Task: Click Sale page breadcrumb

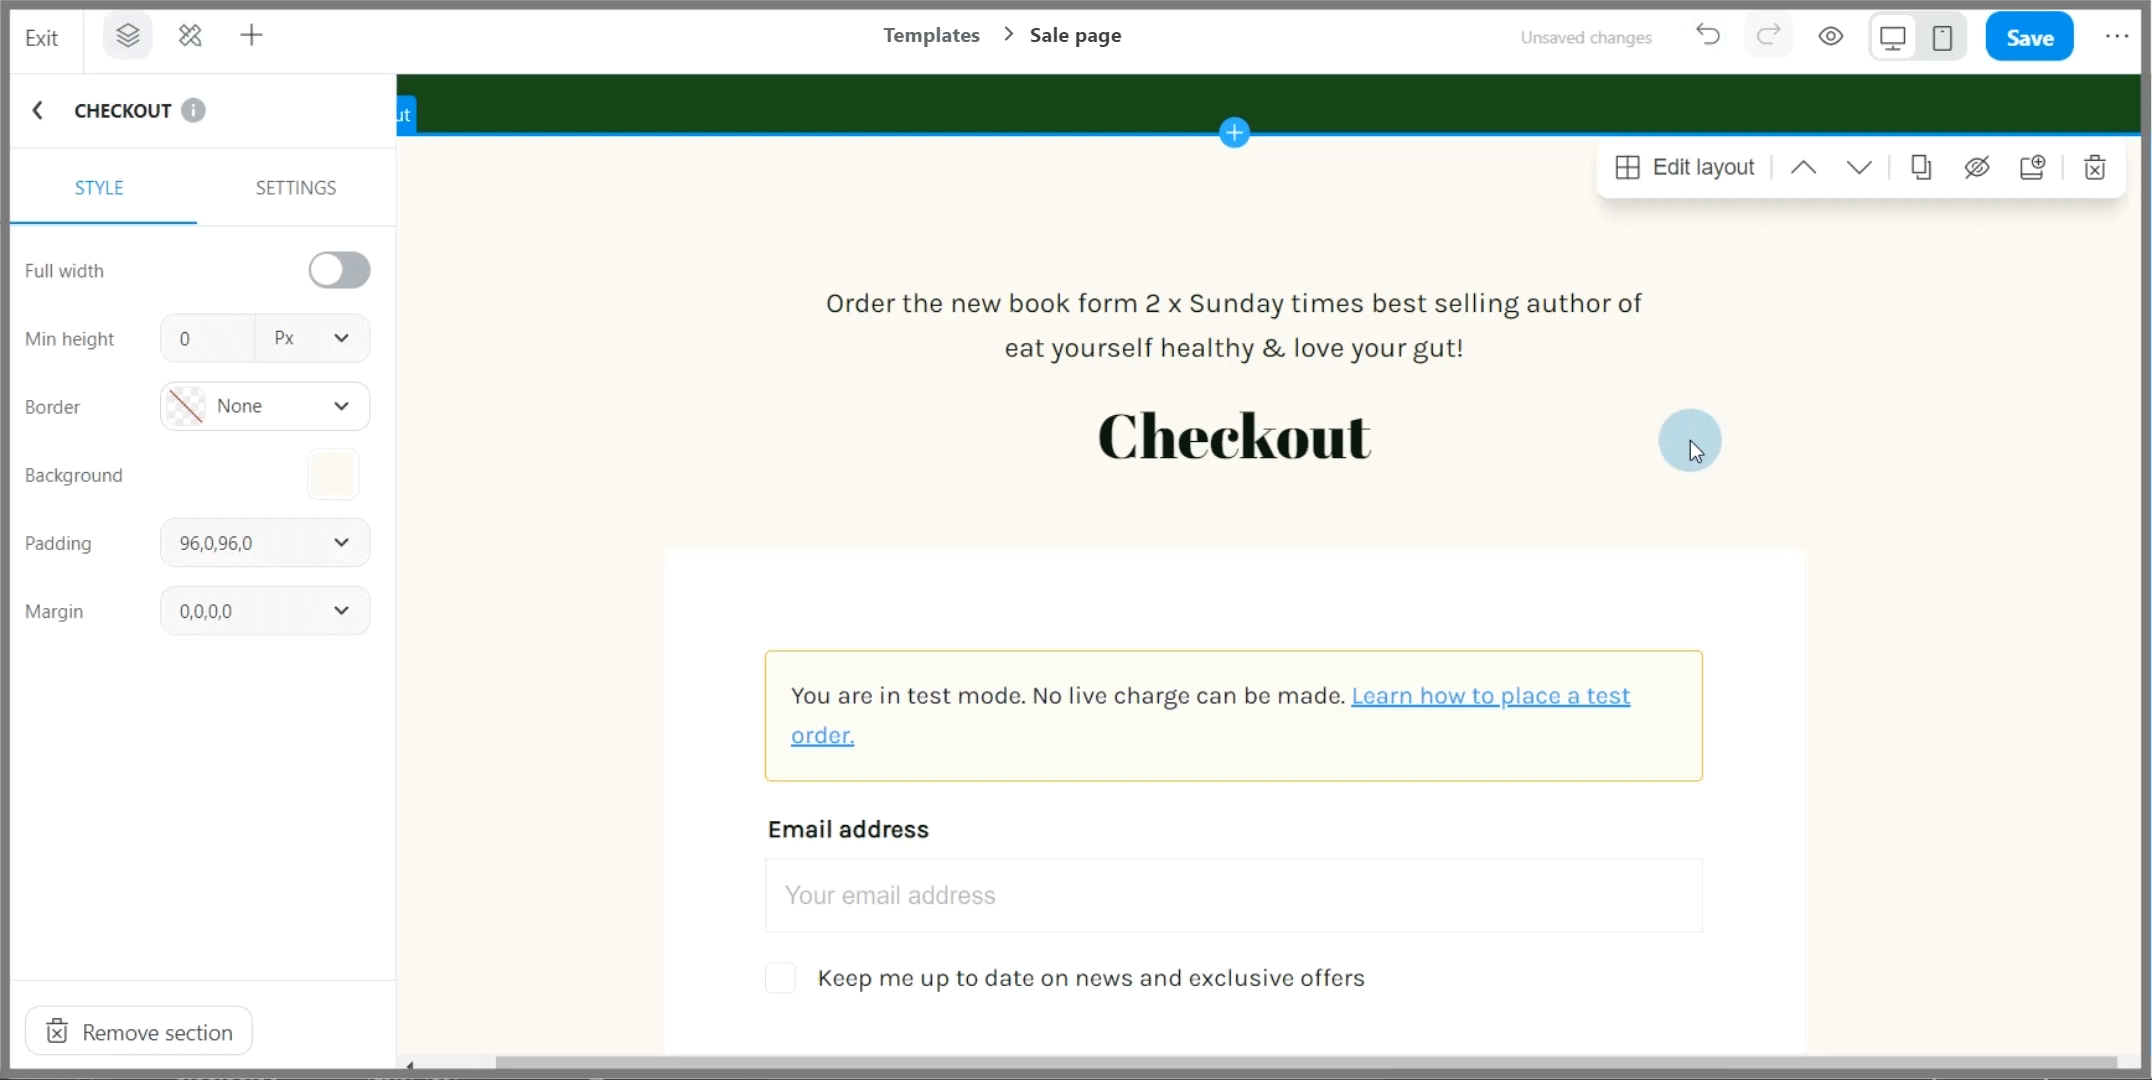Action: coord(1075,35)
